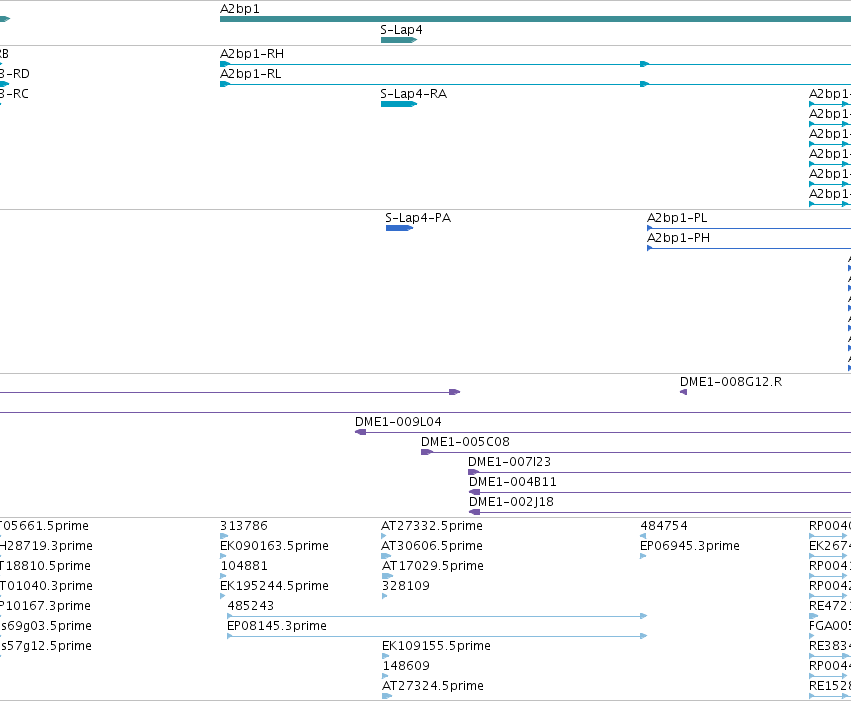Viewport: 851px width, 701px height.
Task: Click the DME1-004B11 clone label
Action: 512,482
